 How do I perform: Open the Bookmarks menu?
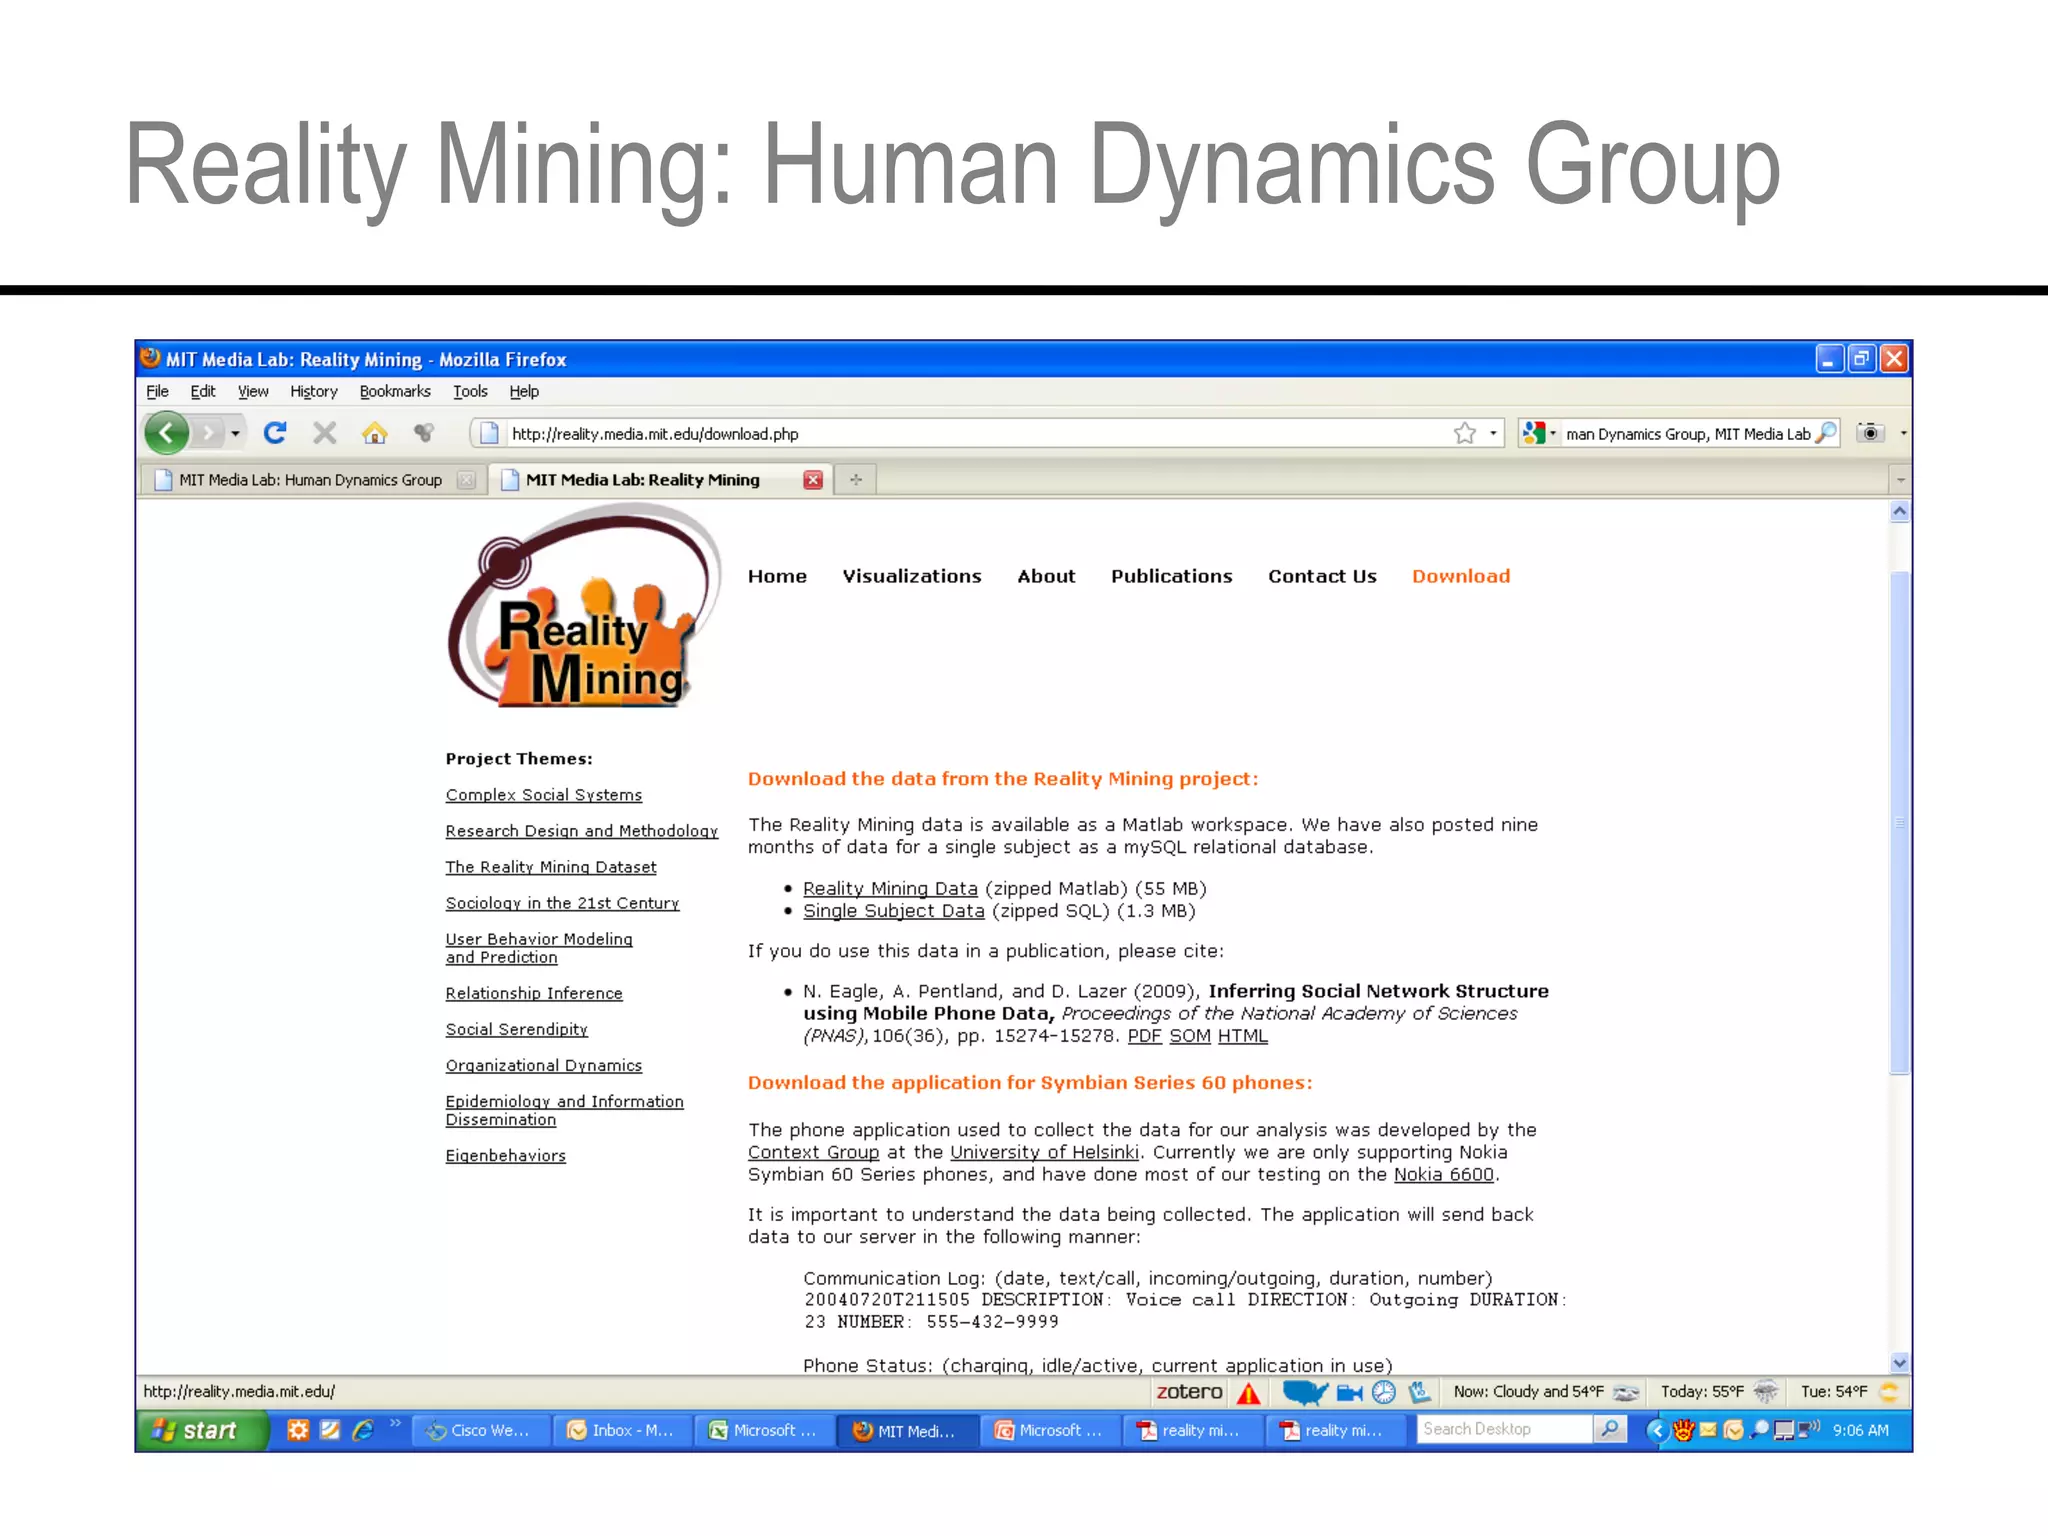tap(395, 391)
